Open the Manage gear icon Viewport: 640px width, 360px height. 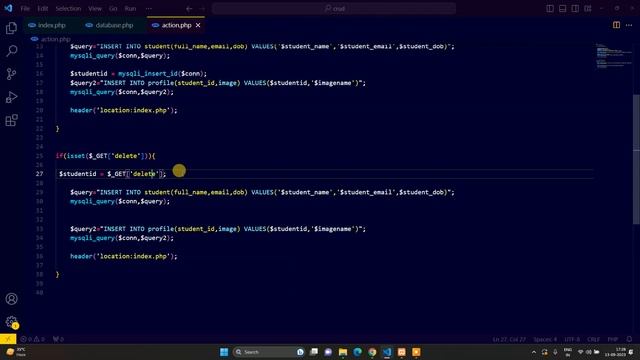pyautogui.click(x=11, y=322)
